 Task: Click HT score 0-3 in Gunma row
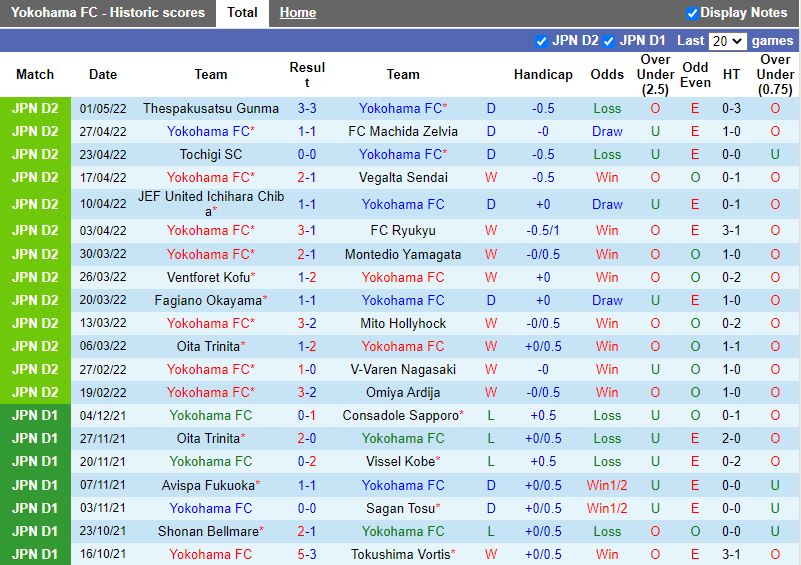pos(731,108)
